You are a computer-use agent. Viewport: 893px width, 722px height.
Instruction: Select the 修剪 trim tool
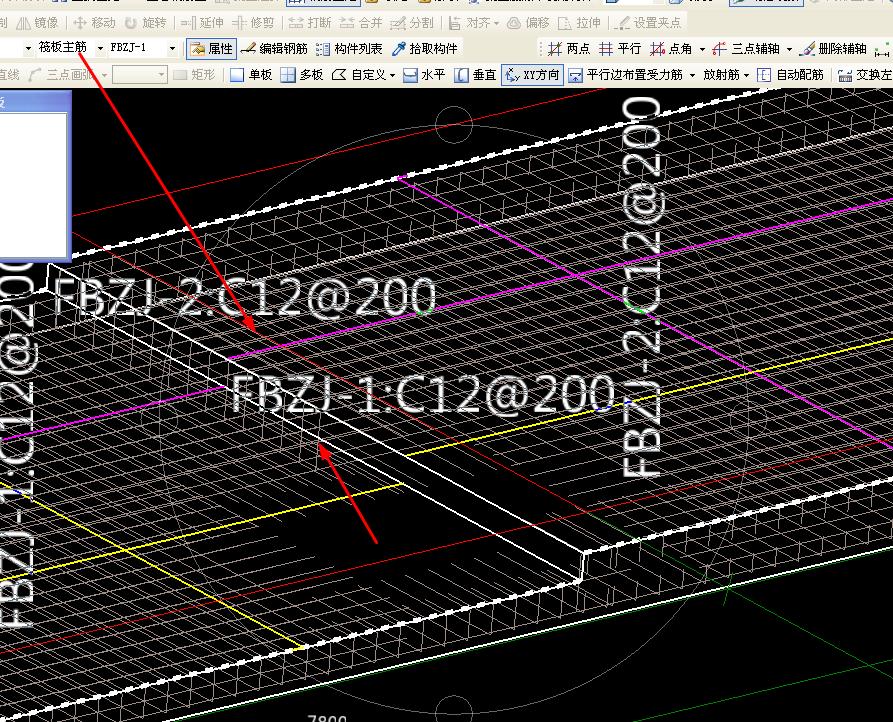point(253,23)
